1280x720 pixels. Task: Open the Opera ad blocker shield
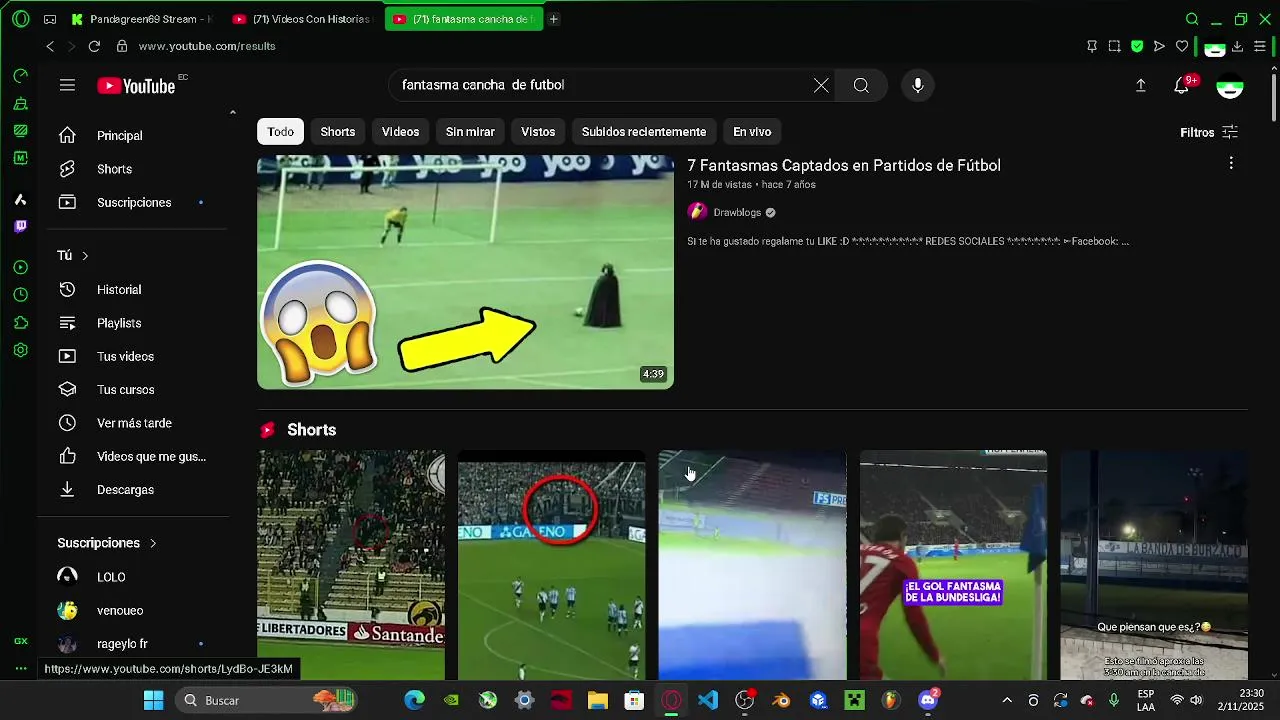1137,46
